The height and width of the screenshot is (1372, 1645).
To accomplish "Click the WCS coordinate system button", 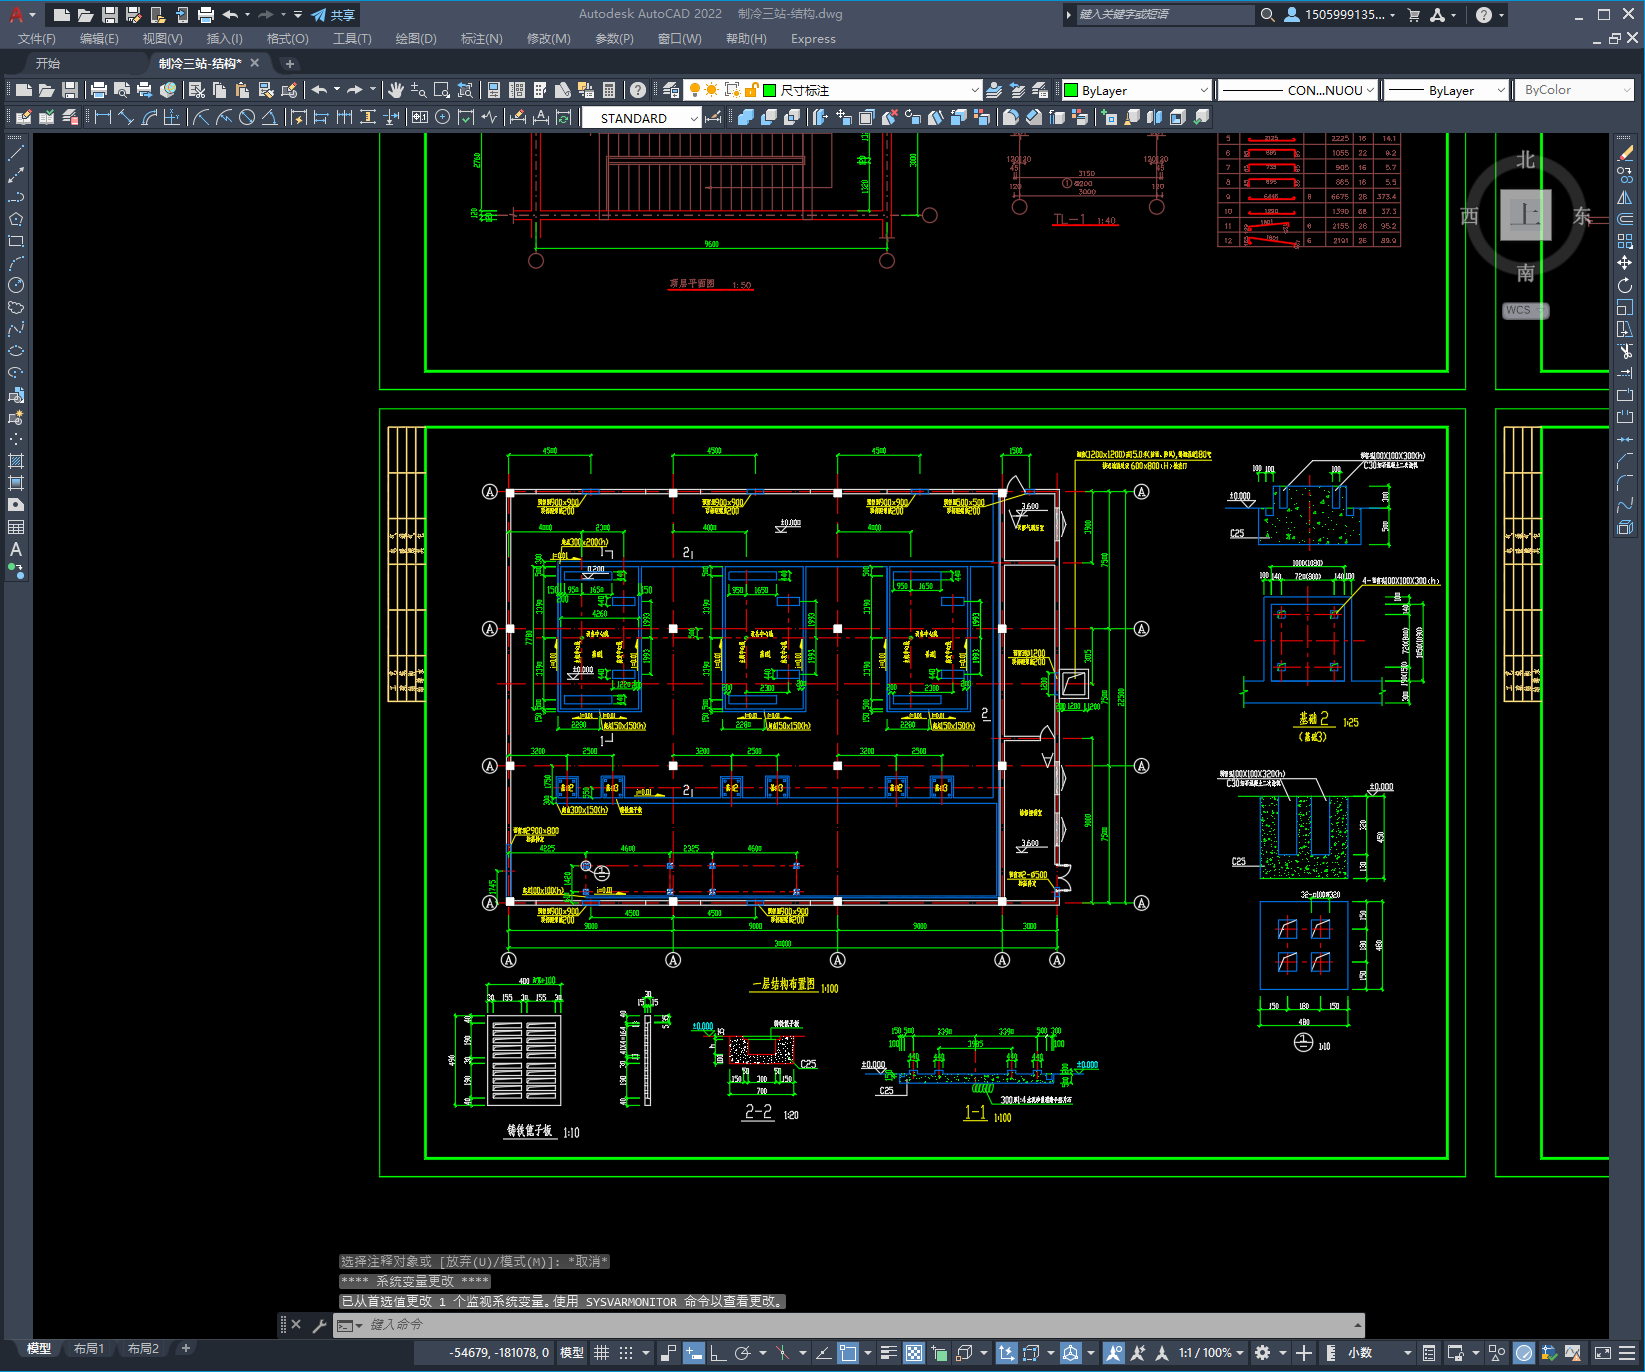I will pos(1524,310).
